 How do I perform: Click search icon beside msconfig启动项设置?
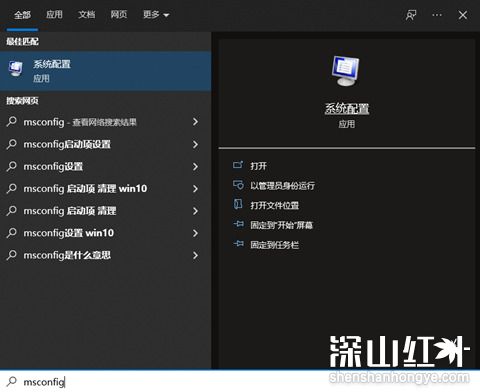tap(12, 144)
